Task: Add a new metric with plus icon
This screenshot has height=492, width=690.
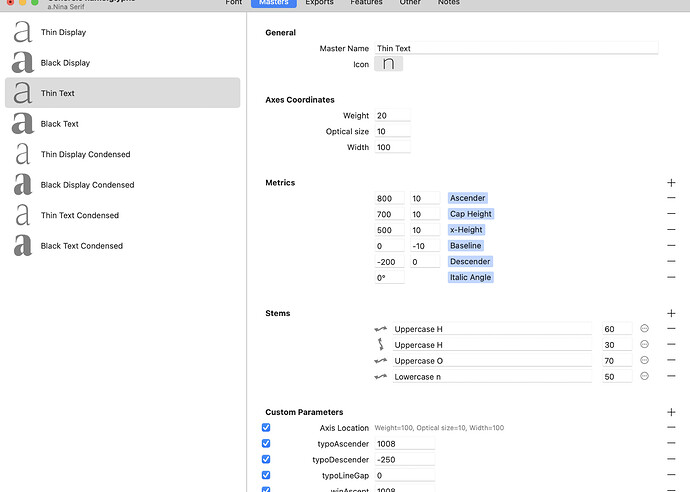Action: point(671,183)
